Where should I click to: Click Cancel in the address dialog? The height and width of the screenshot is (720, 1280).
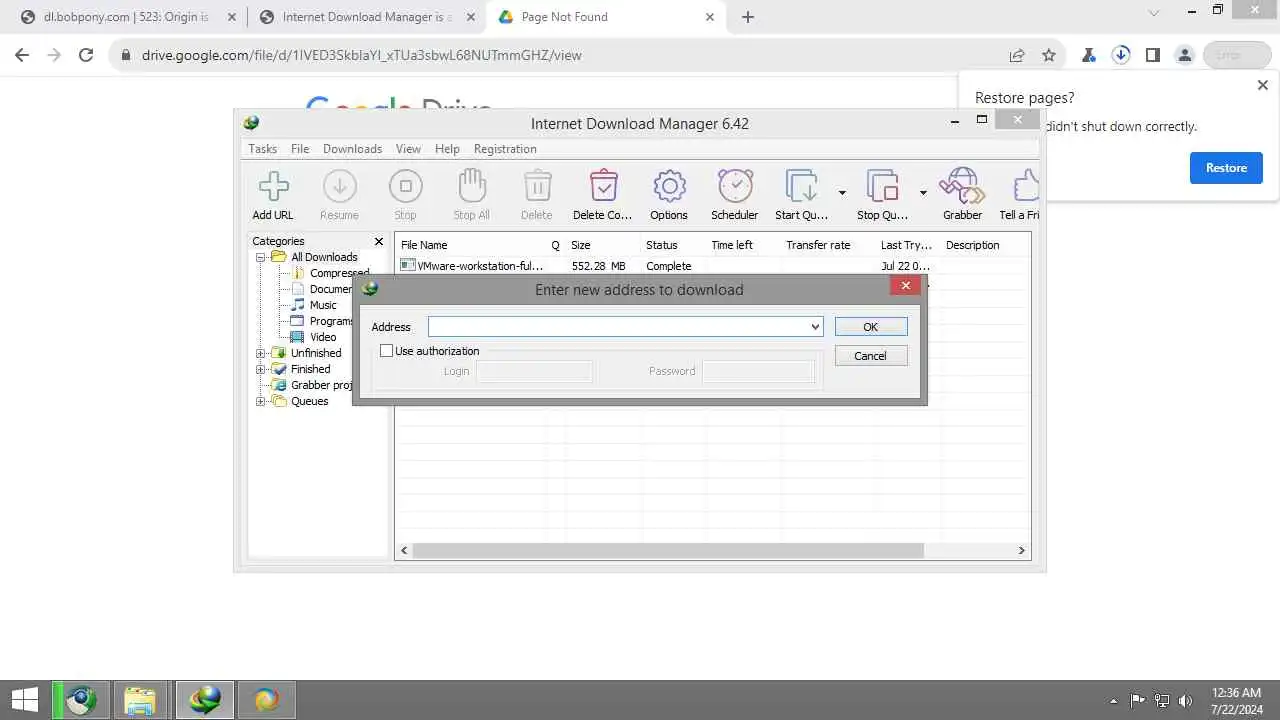point(870,356)
